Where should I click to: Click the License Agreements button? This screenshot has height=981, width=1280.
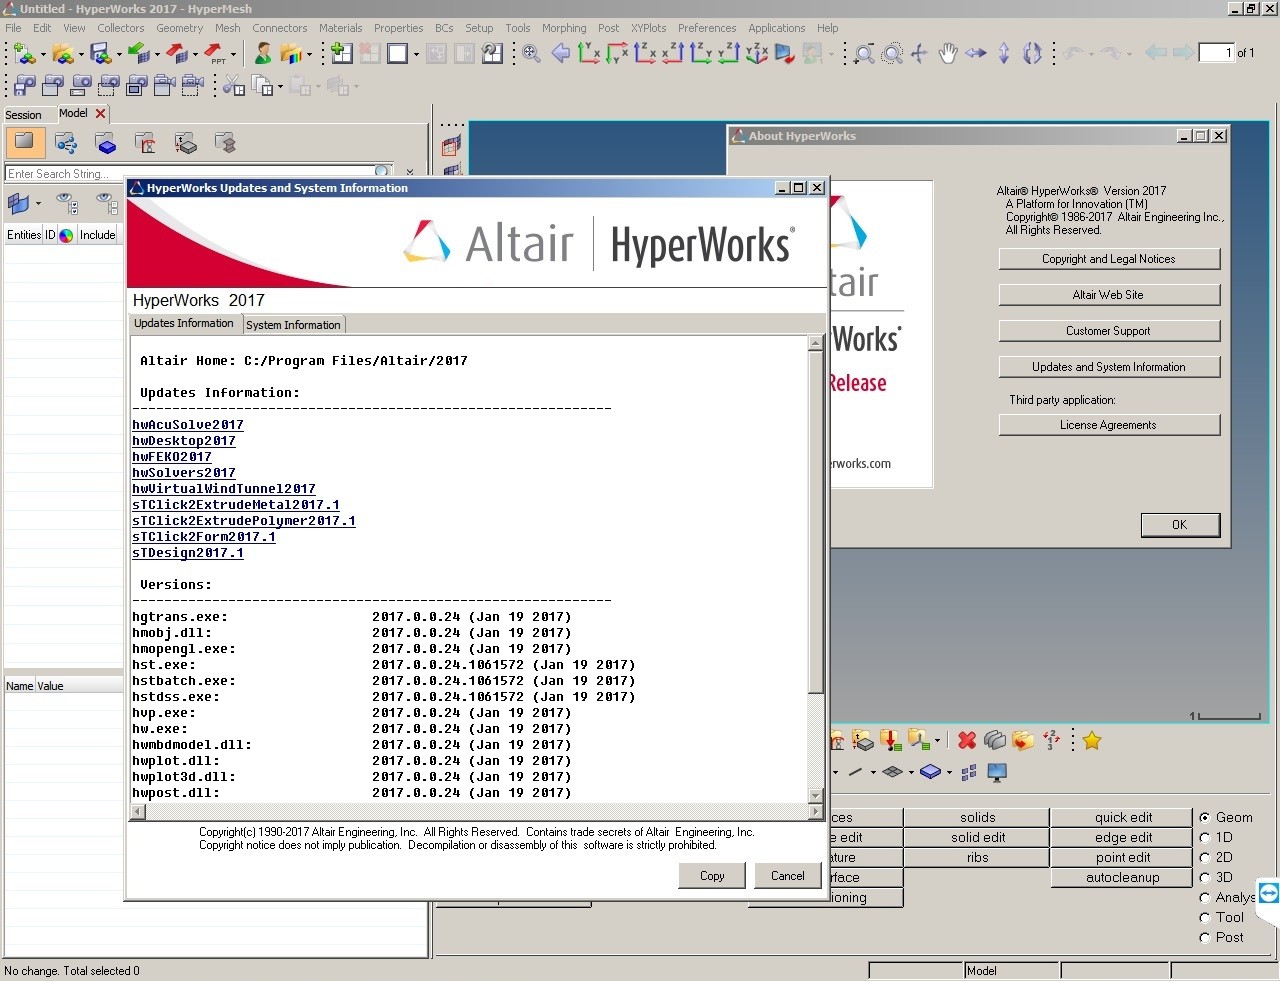click(x=1109, y=425)
